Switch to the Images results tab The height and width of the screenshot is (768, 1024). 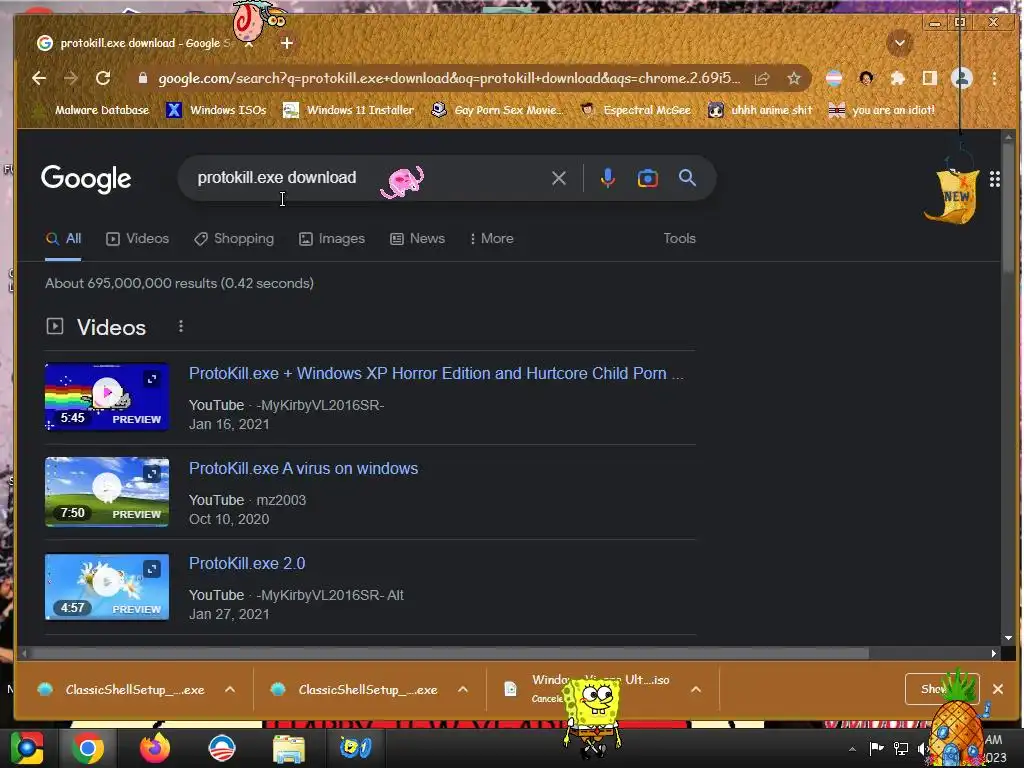[x=332, y=238]
